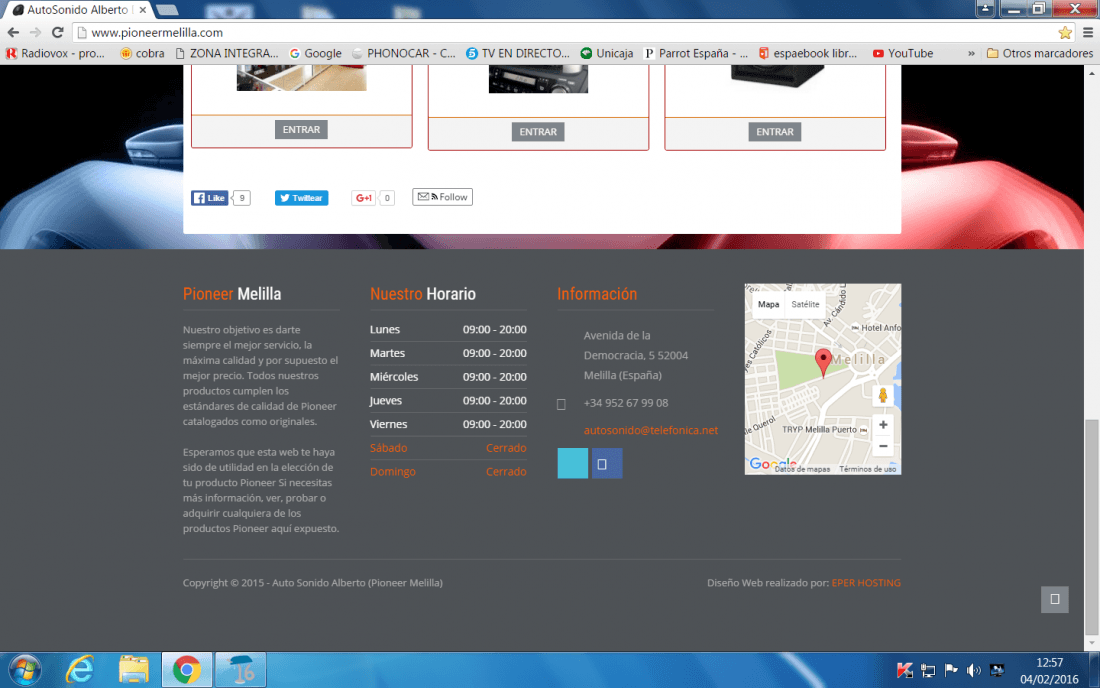The width and height of the screenshot is (1100, 688).
Task: Reload the current page
Action: pyautogui.click(x=58, y=32)
